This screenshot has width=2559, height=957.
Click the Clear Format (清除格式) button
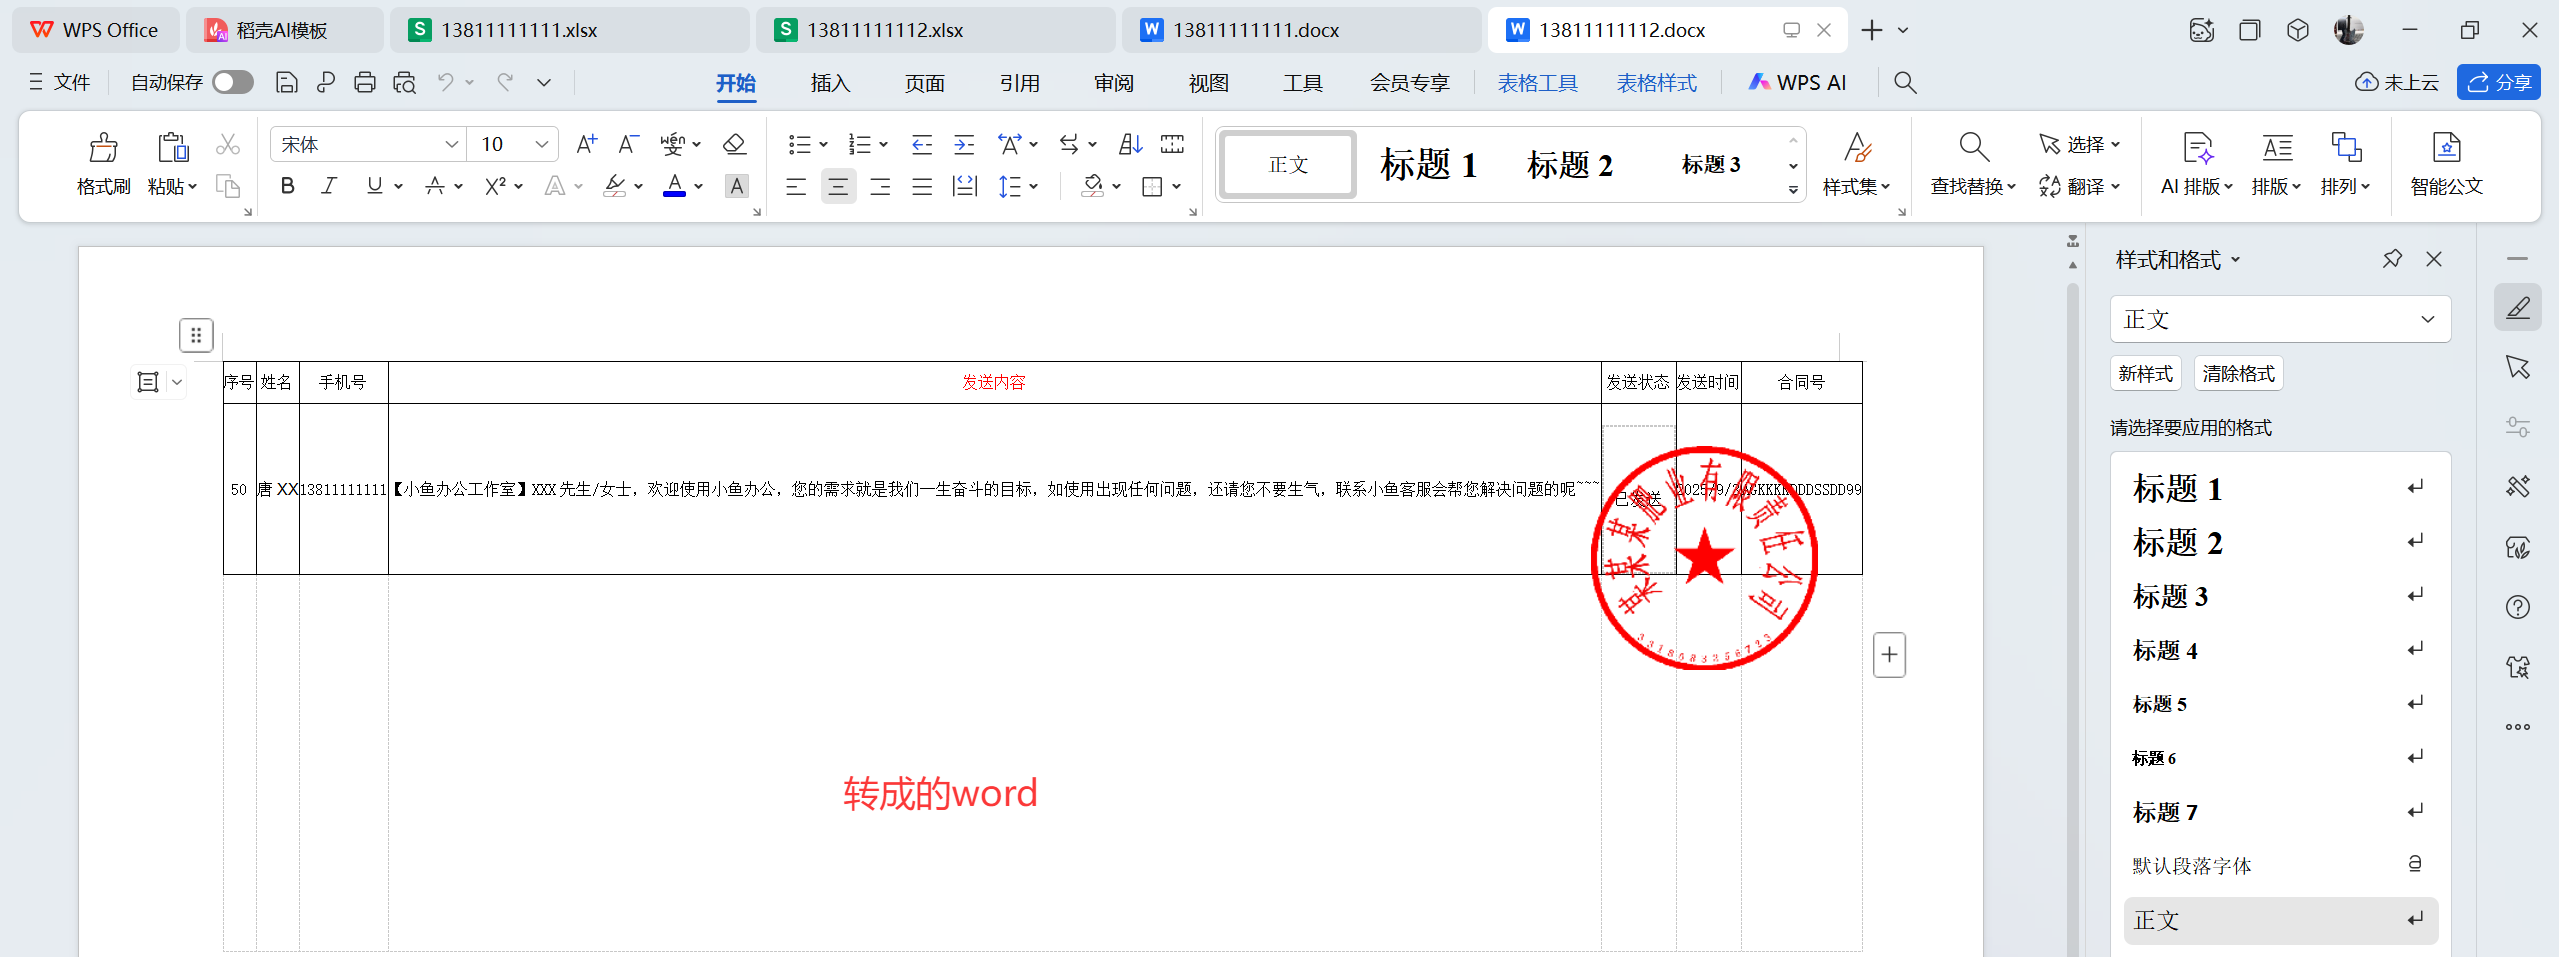coord(2238,374)
